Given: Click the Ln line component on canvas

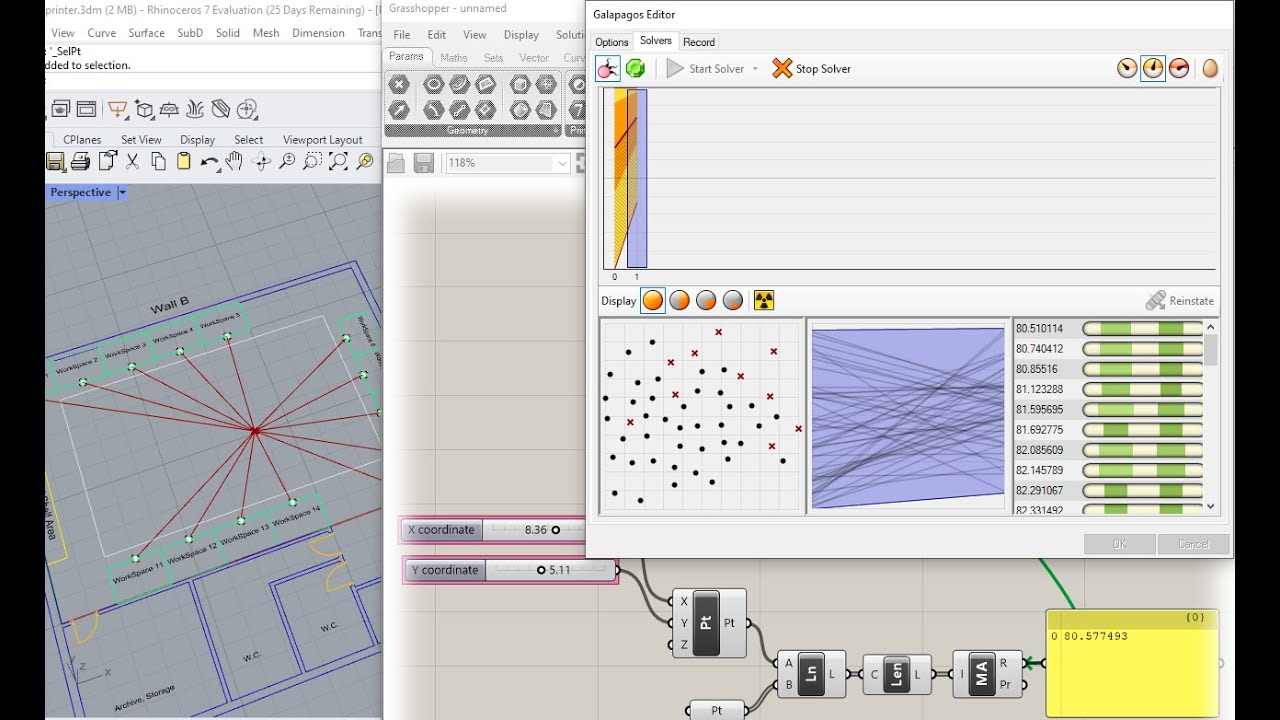Looking at the screenshot, I should click(811, 674).
